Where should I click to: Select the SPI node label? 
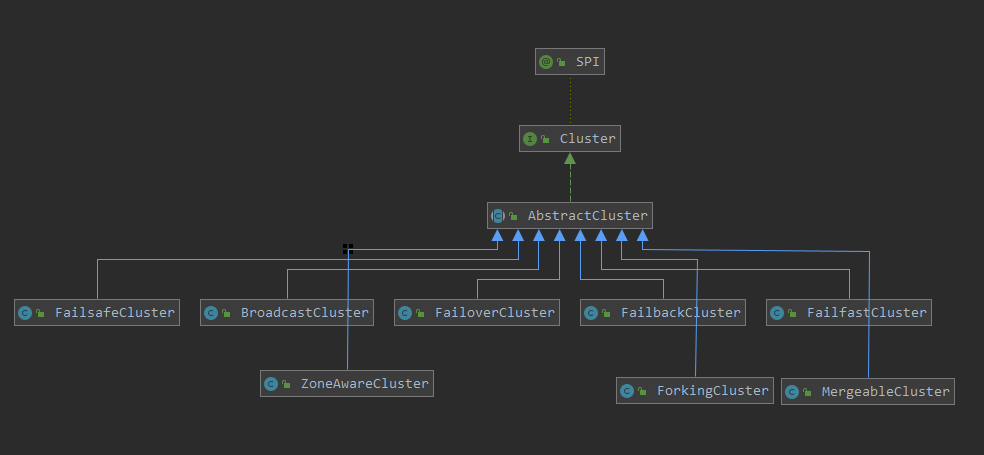[x=589, y=62]
